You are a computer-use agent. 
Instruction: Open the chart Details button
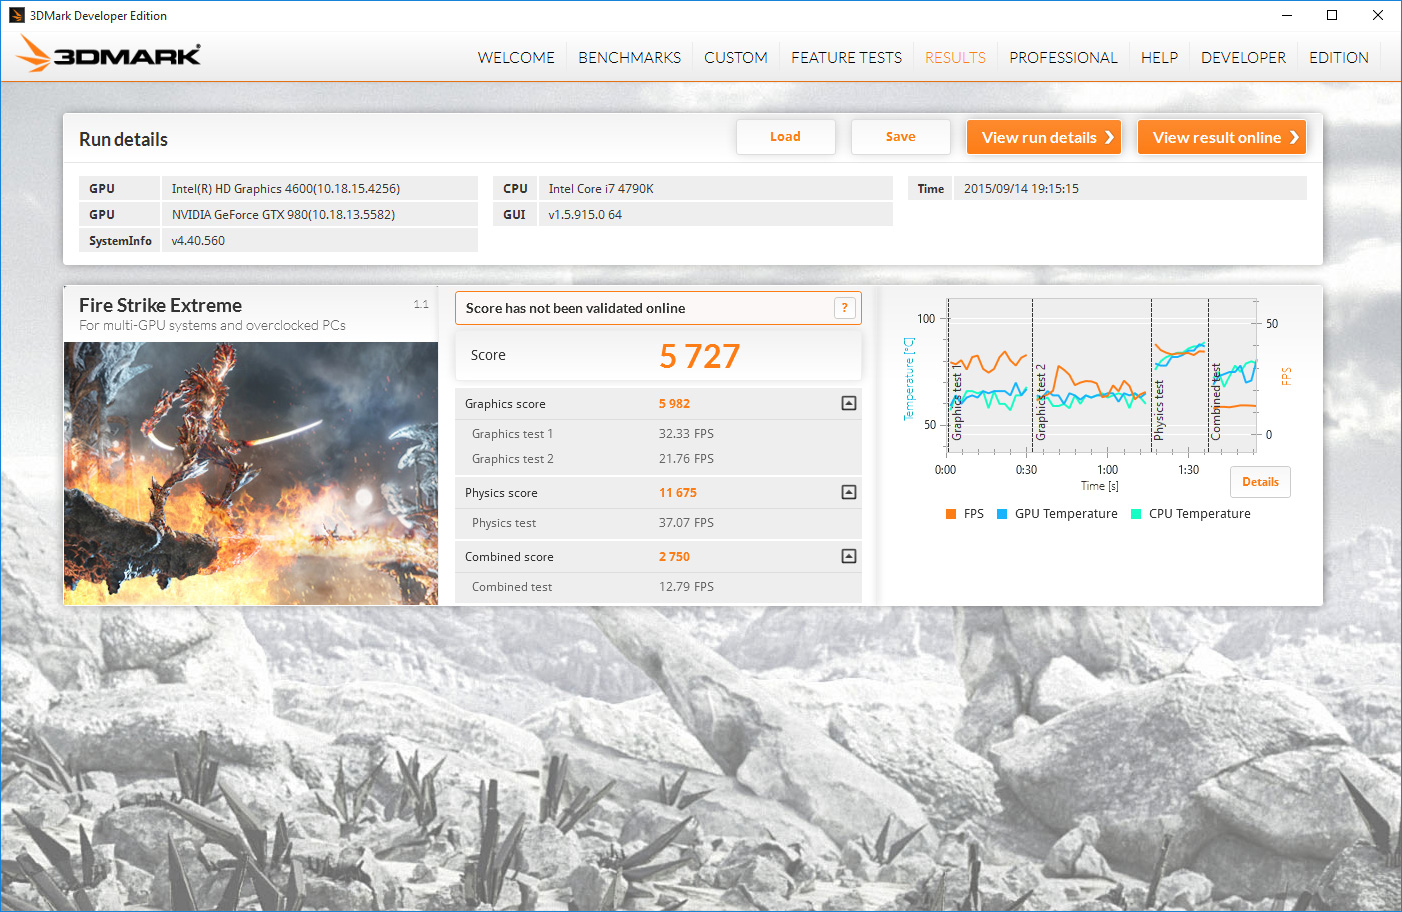click(1260, 482)
